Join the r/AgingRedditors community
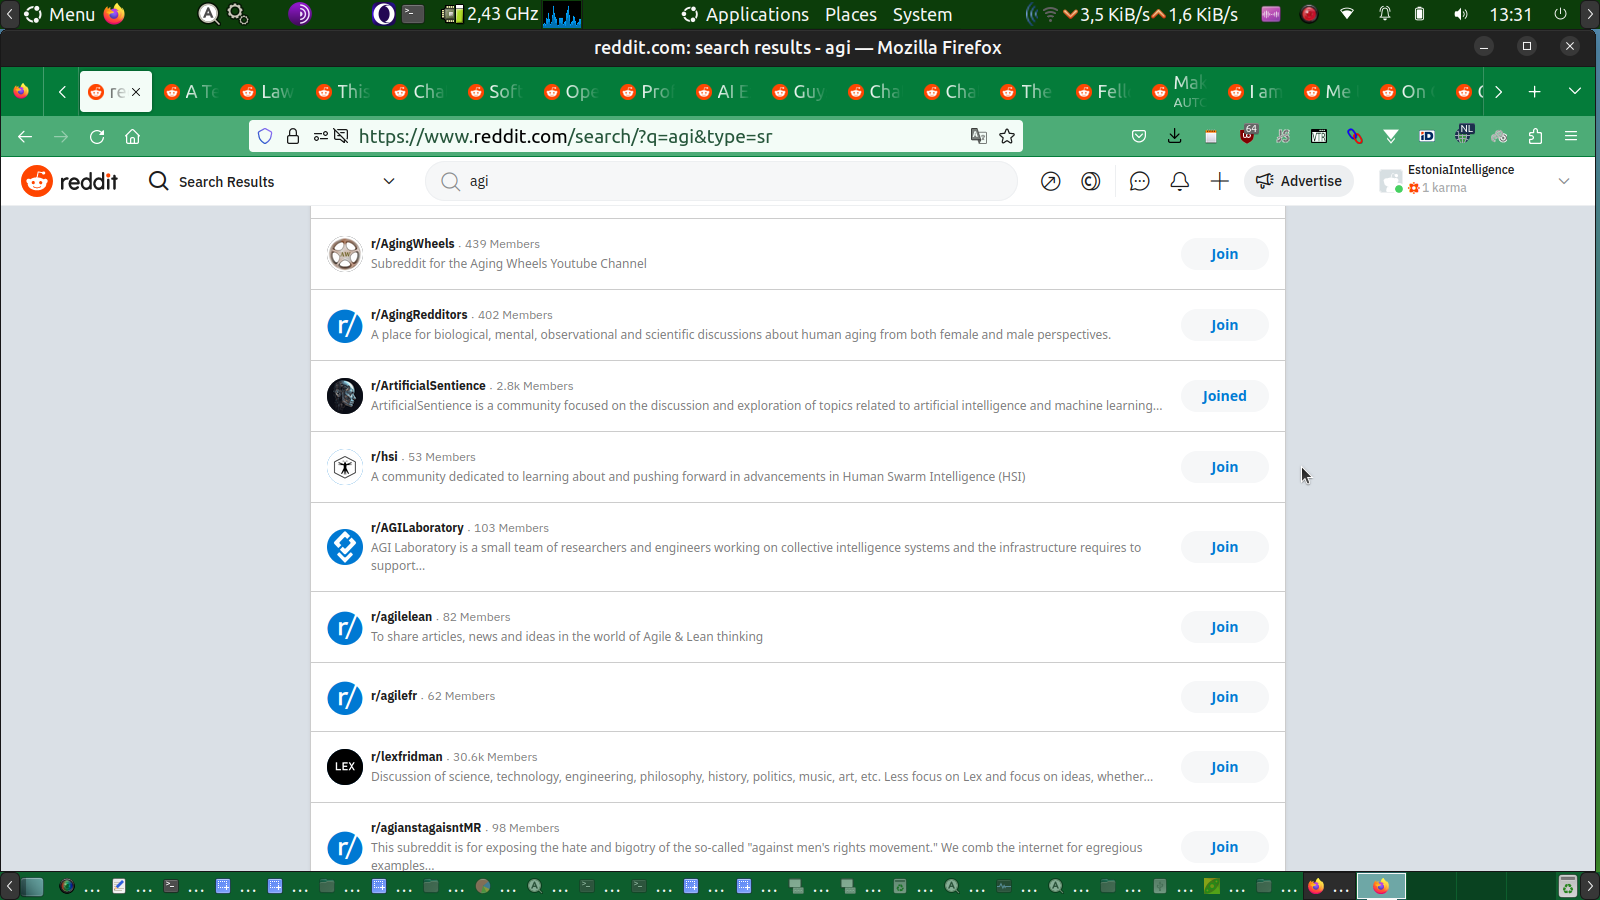 [1224, 325]
